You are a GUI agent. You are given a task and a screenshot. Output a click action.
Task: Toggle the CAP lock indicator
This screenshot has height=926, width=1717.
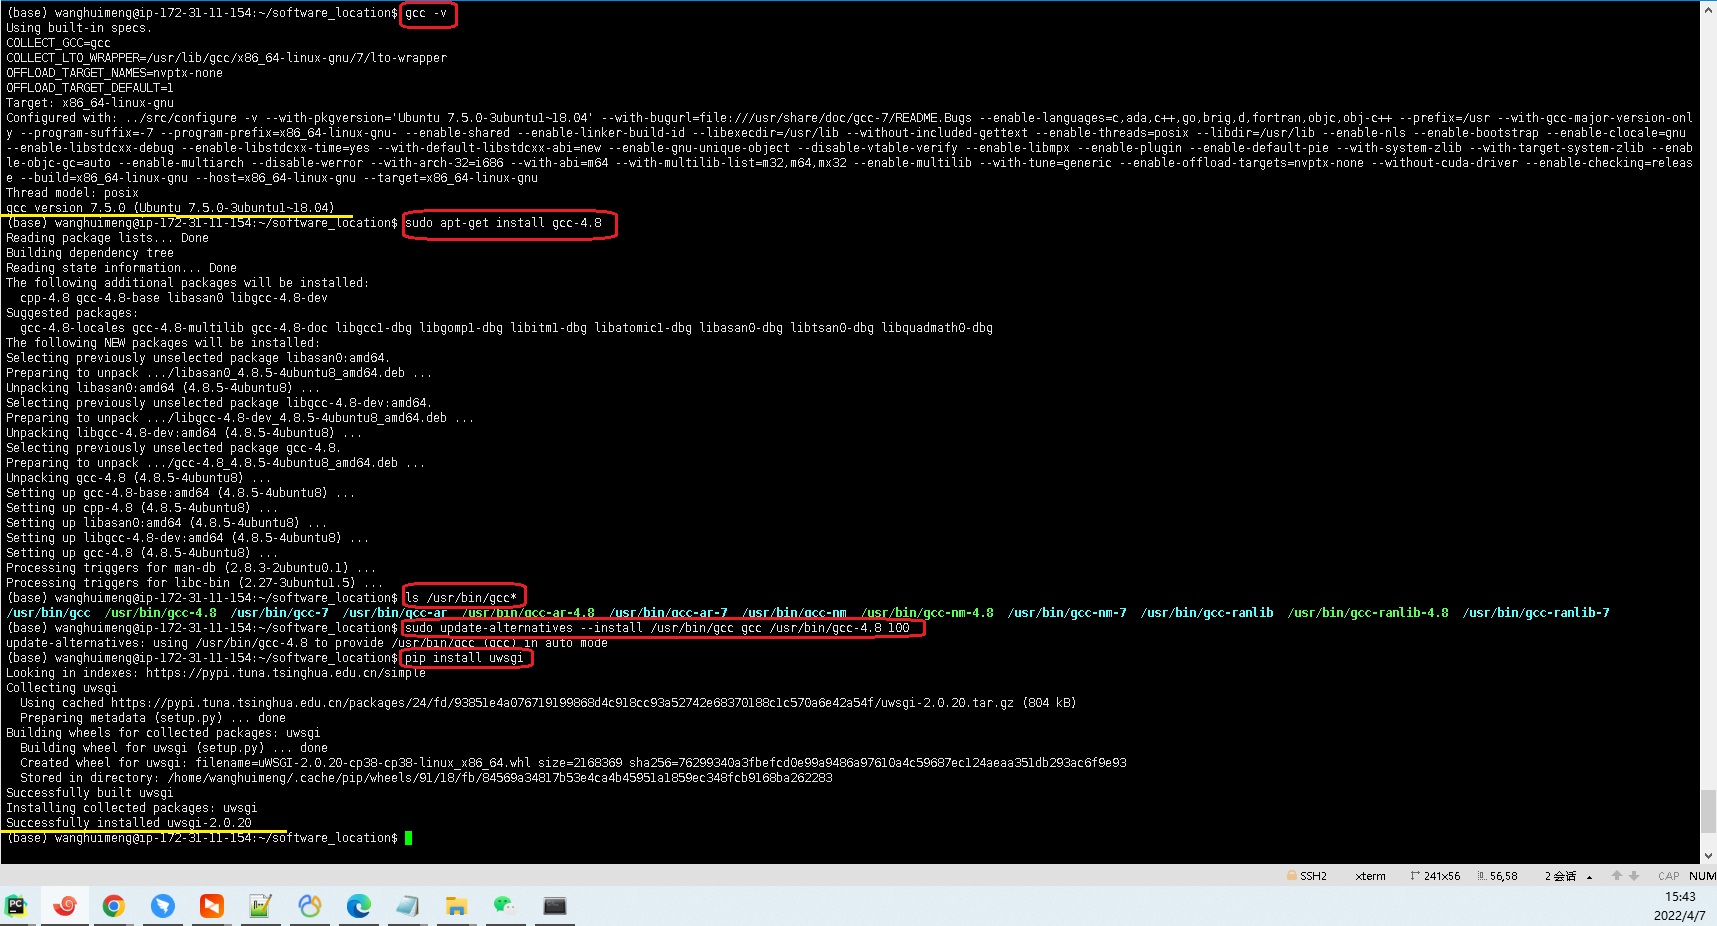pyautogui.click(x=1668, y=875)
